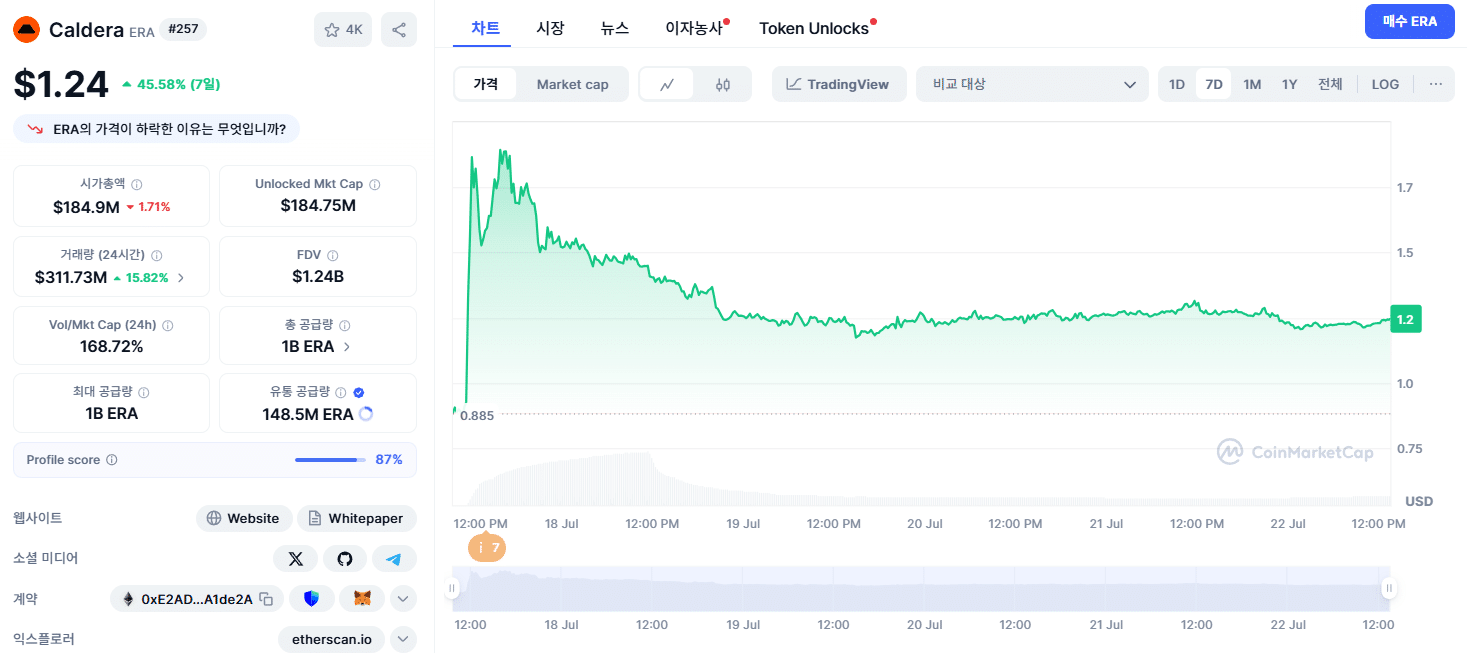Open etherscan.io explorer link
Viewport: 1467px width, 653px height.
click(331, 639)
